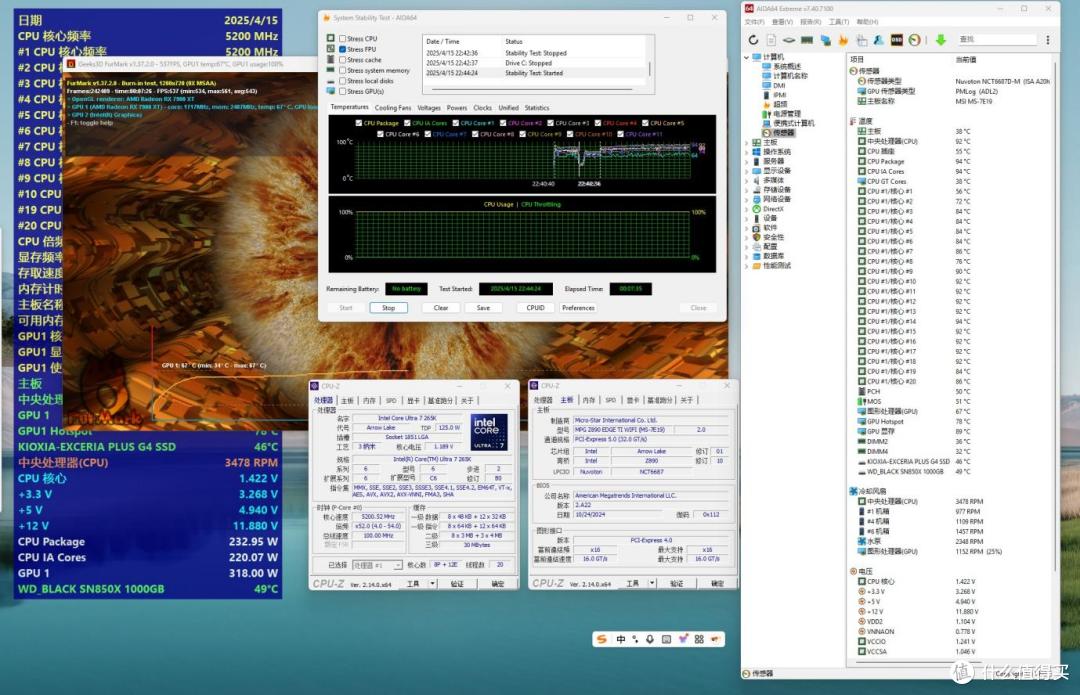Viewport: 1080px width, 695px height.
Task: Switch to the Cooling Fans tab
Action: click(393, 108)
